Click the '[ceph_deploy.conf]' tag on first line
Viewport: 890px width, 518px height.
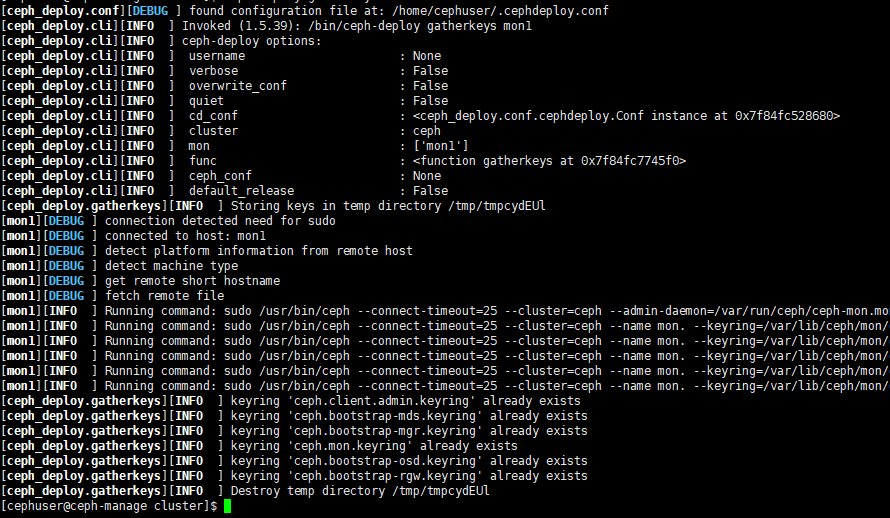[64, 11]
